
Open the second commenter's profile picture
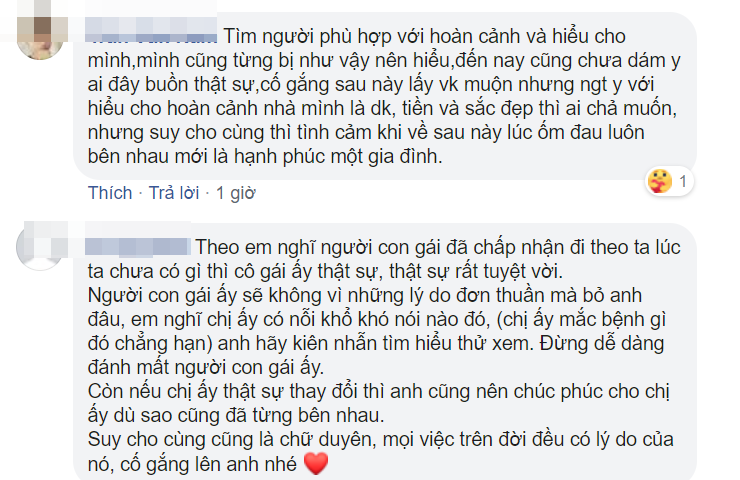40,246
